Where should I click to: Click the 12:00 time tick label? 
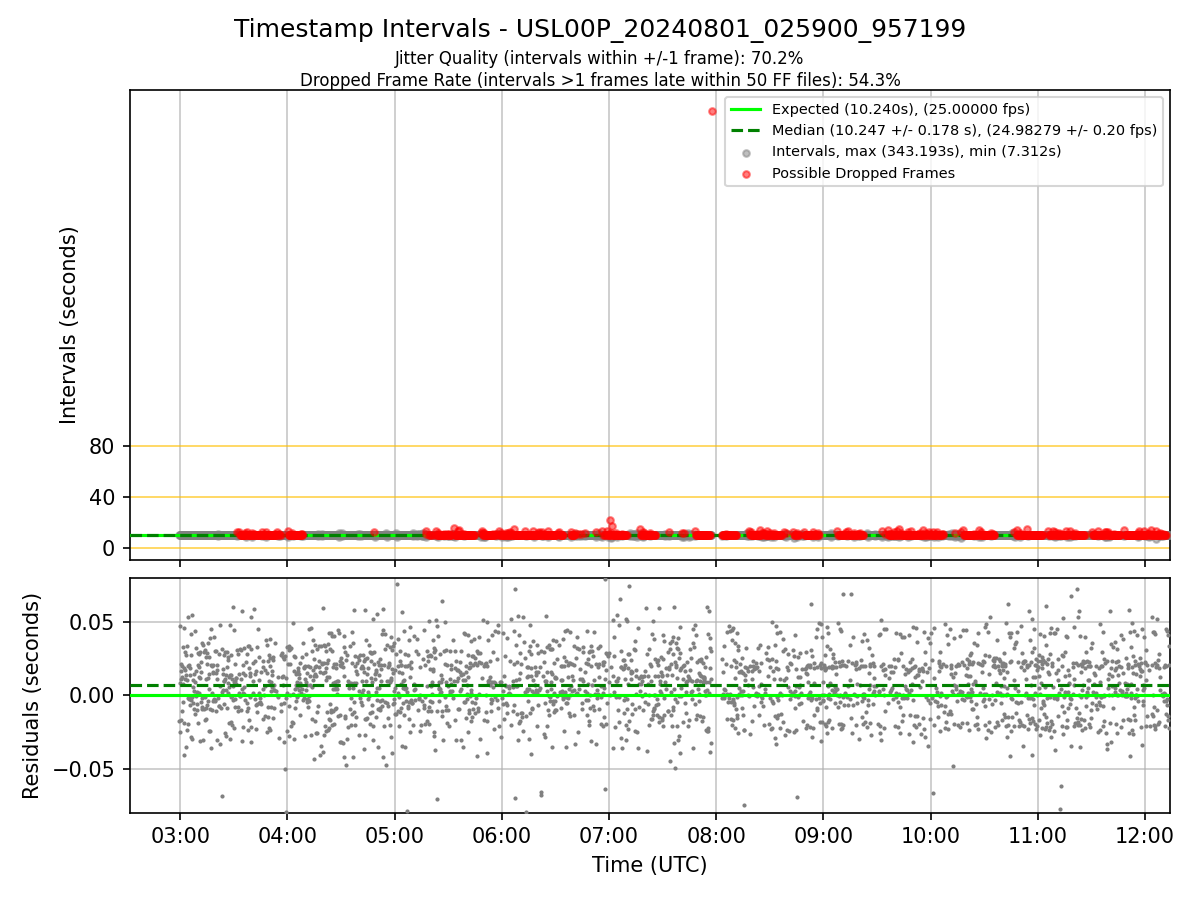click(x=1145, y=835)
